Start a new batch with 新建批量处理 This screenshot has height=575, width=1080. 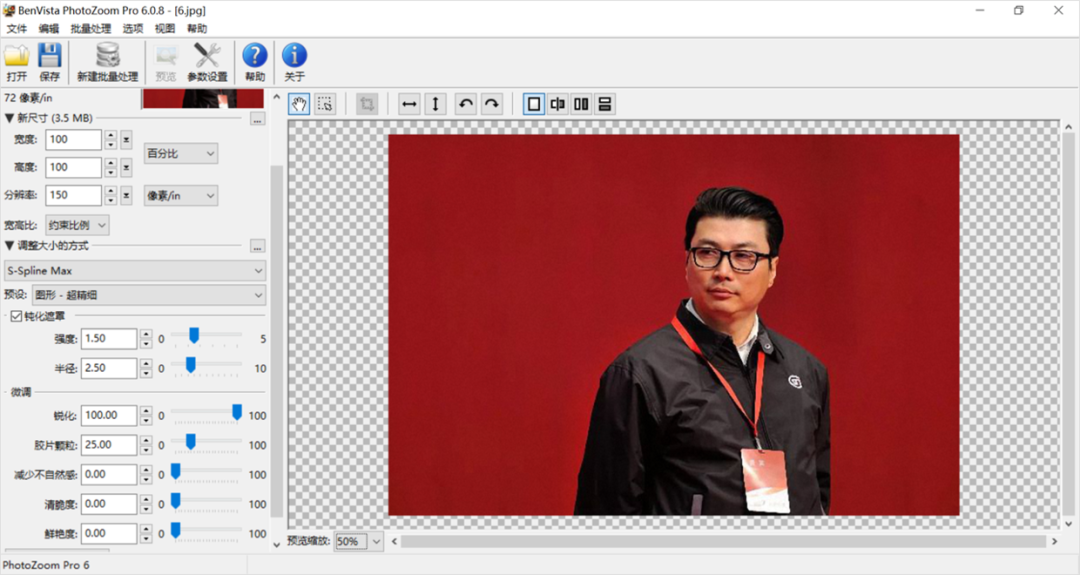tap(107, 63)
